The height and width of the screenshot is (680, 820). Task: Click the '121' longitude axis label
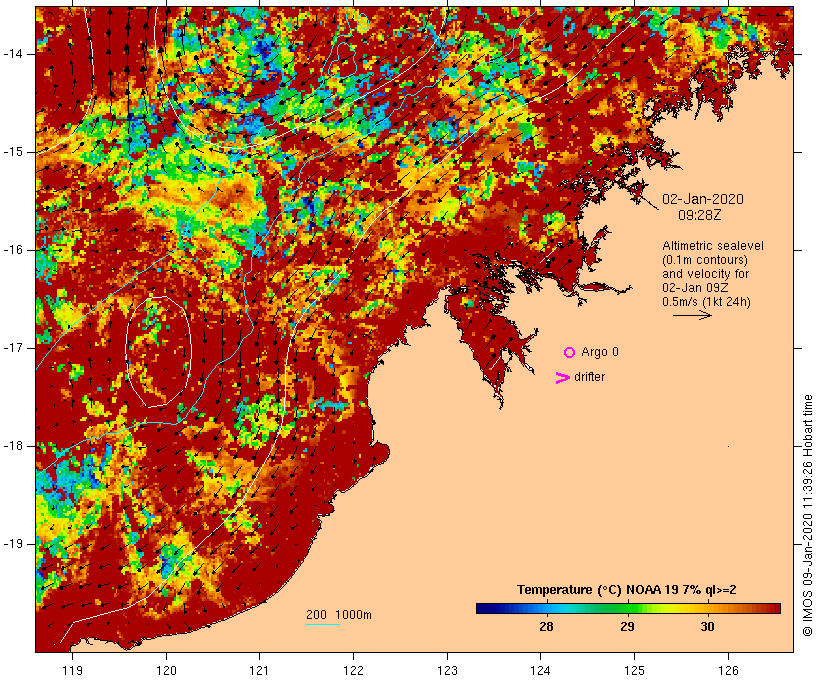pos(259,670)
